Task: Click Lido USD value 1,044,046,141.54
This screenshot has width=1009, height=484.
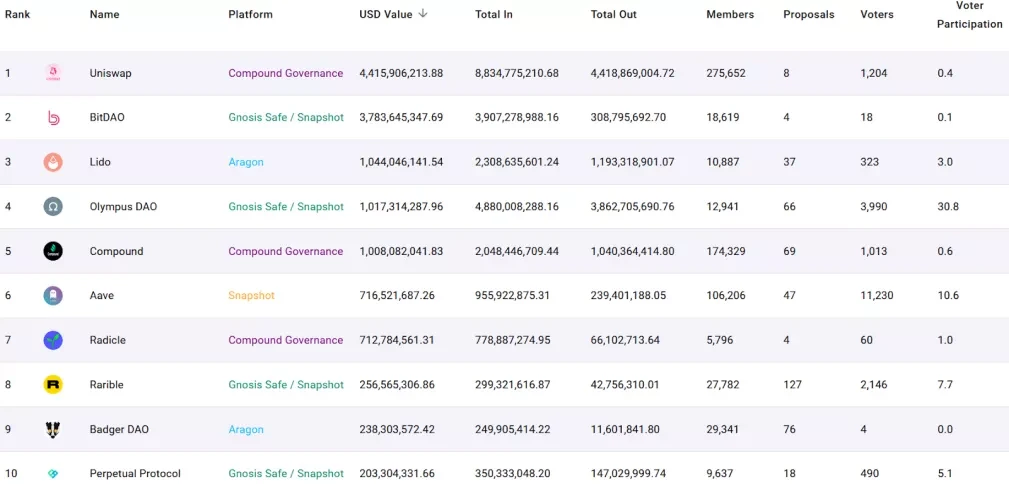Action: 401,162
